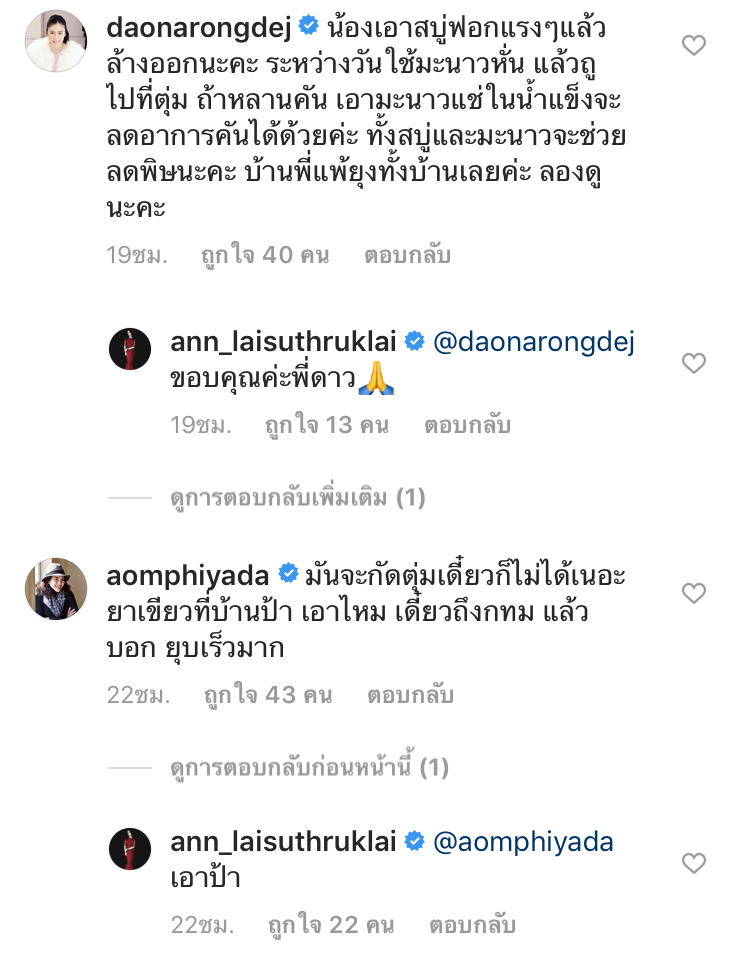Image resolution: width=750 pixels, height=964 pixels.
Task: Open the @aomphiyada mention link
Action: (523, 842)
